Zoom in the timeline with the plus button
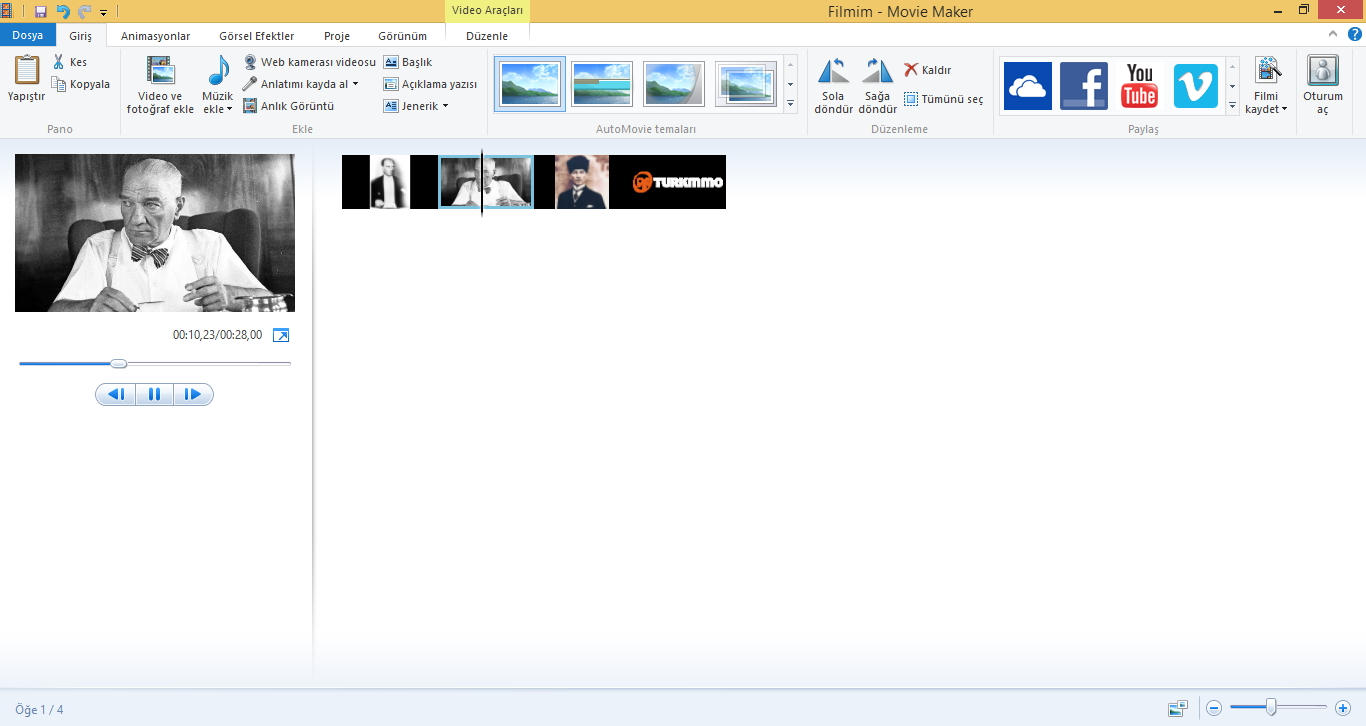 (x=1343, y=708)
